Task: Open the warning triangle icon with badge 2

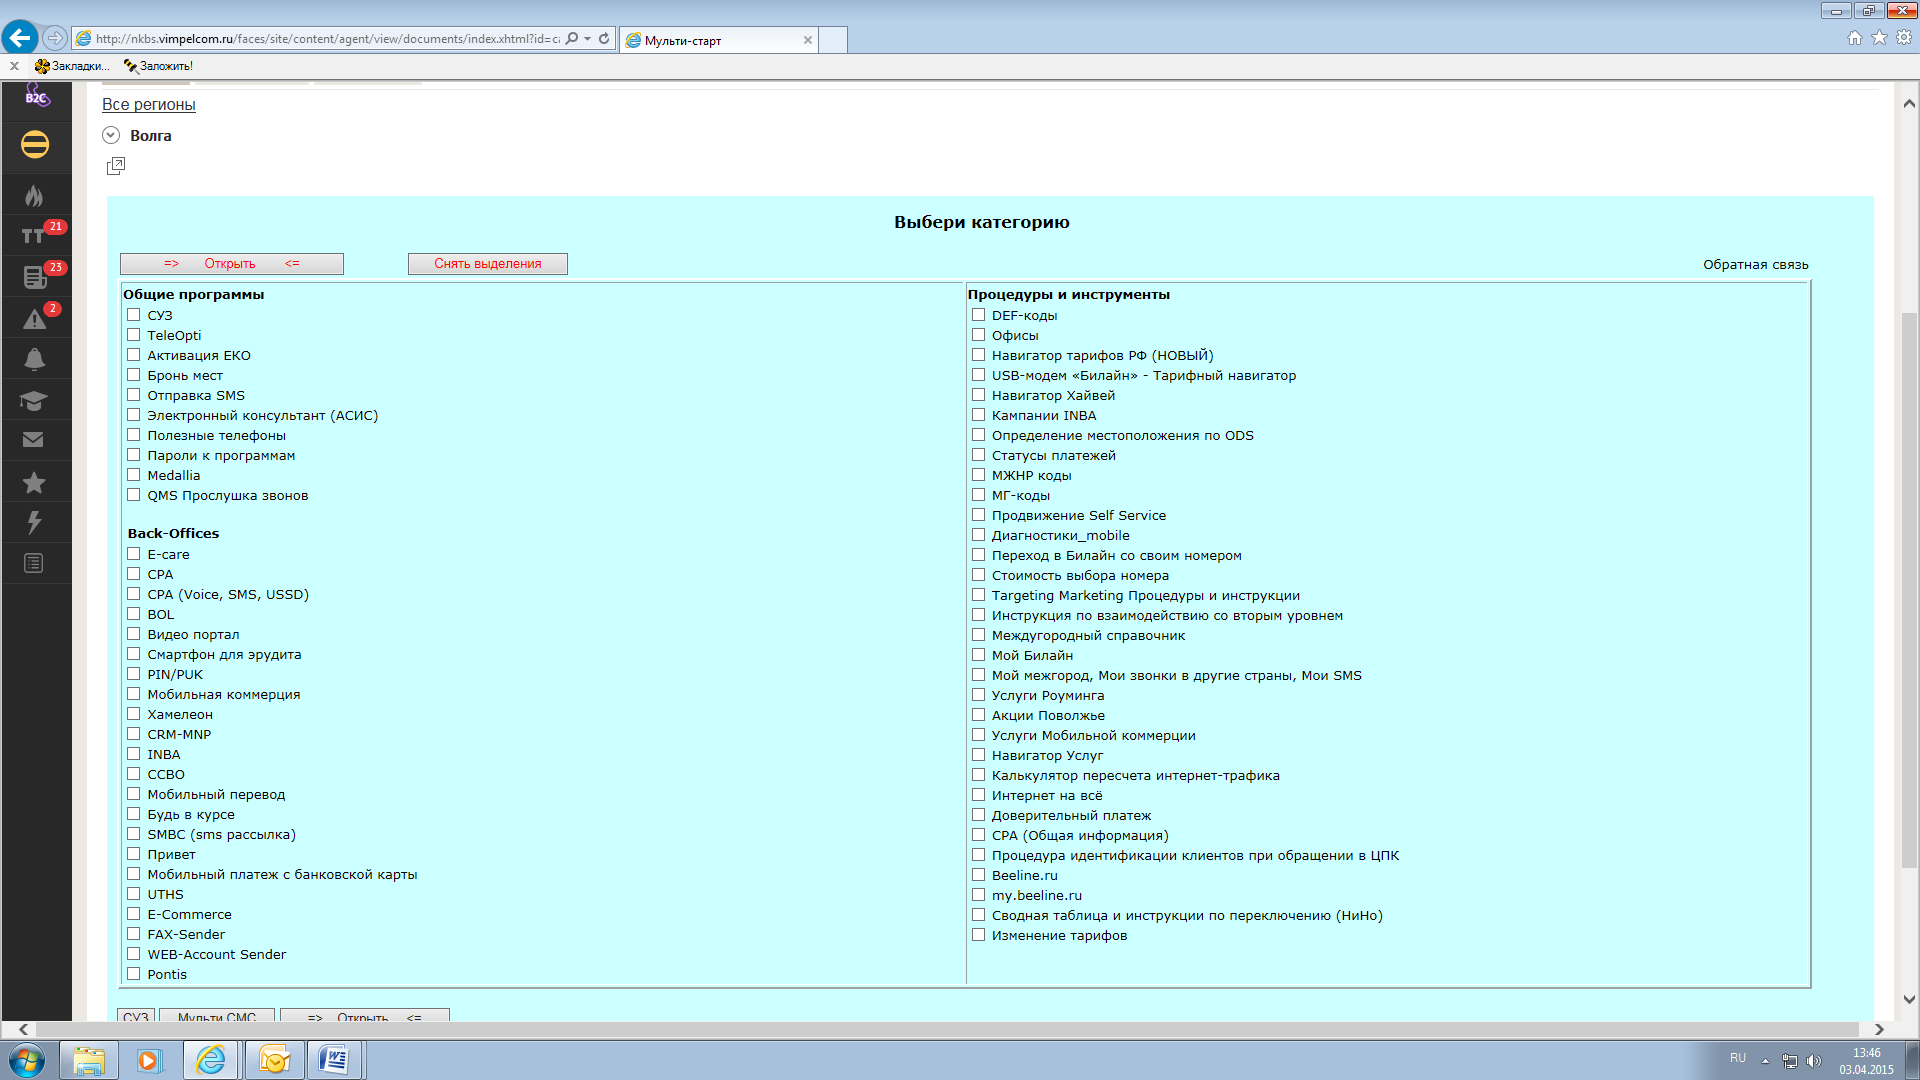Action: (34, 319)
